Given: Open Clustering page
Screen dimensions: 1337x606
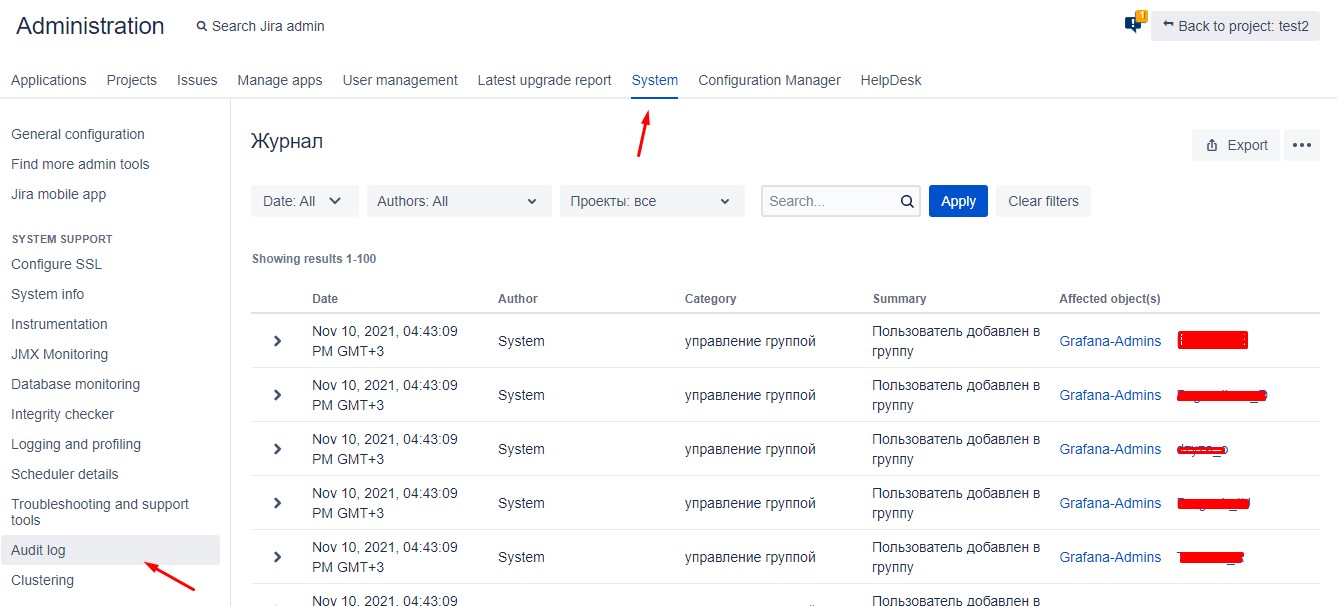Looking at the screenshot, I should (42, 580).
